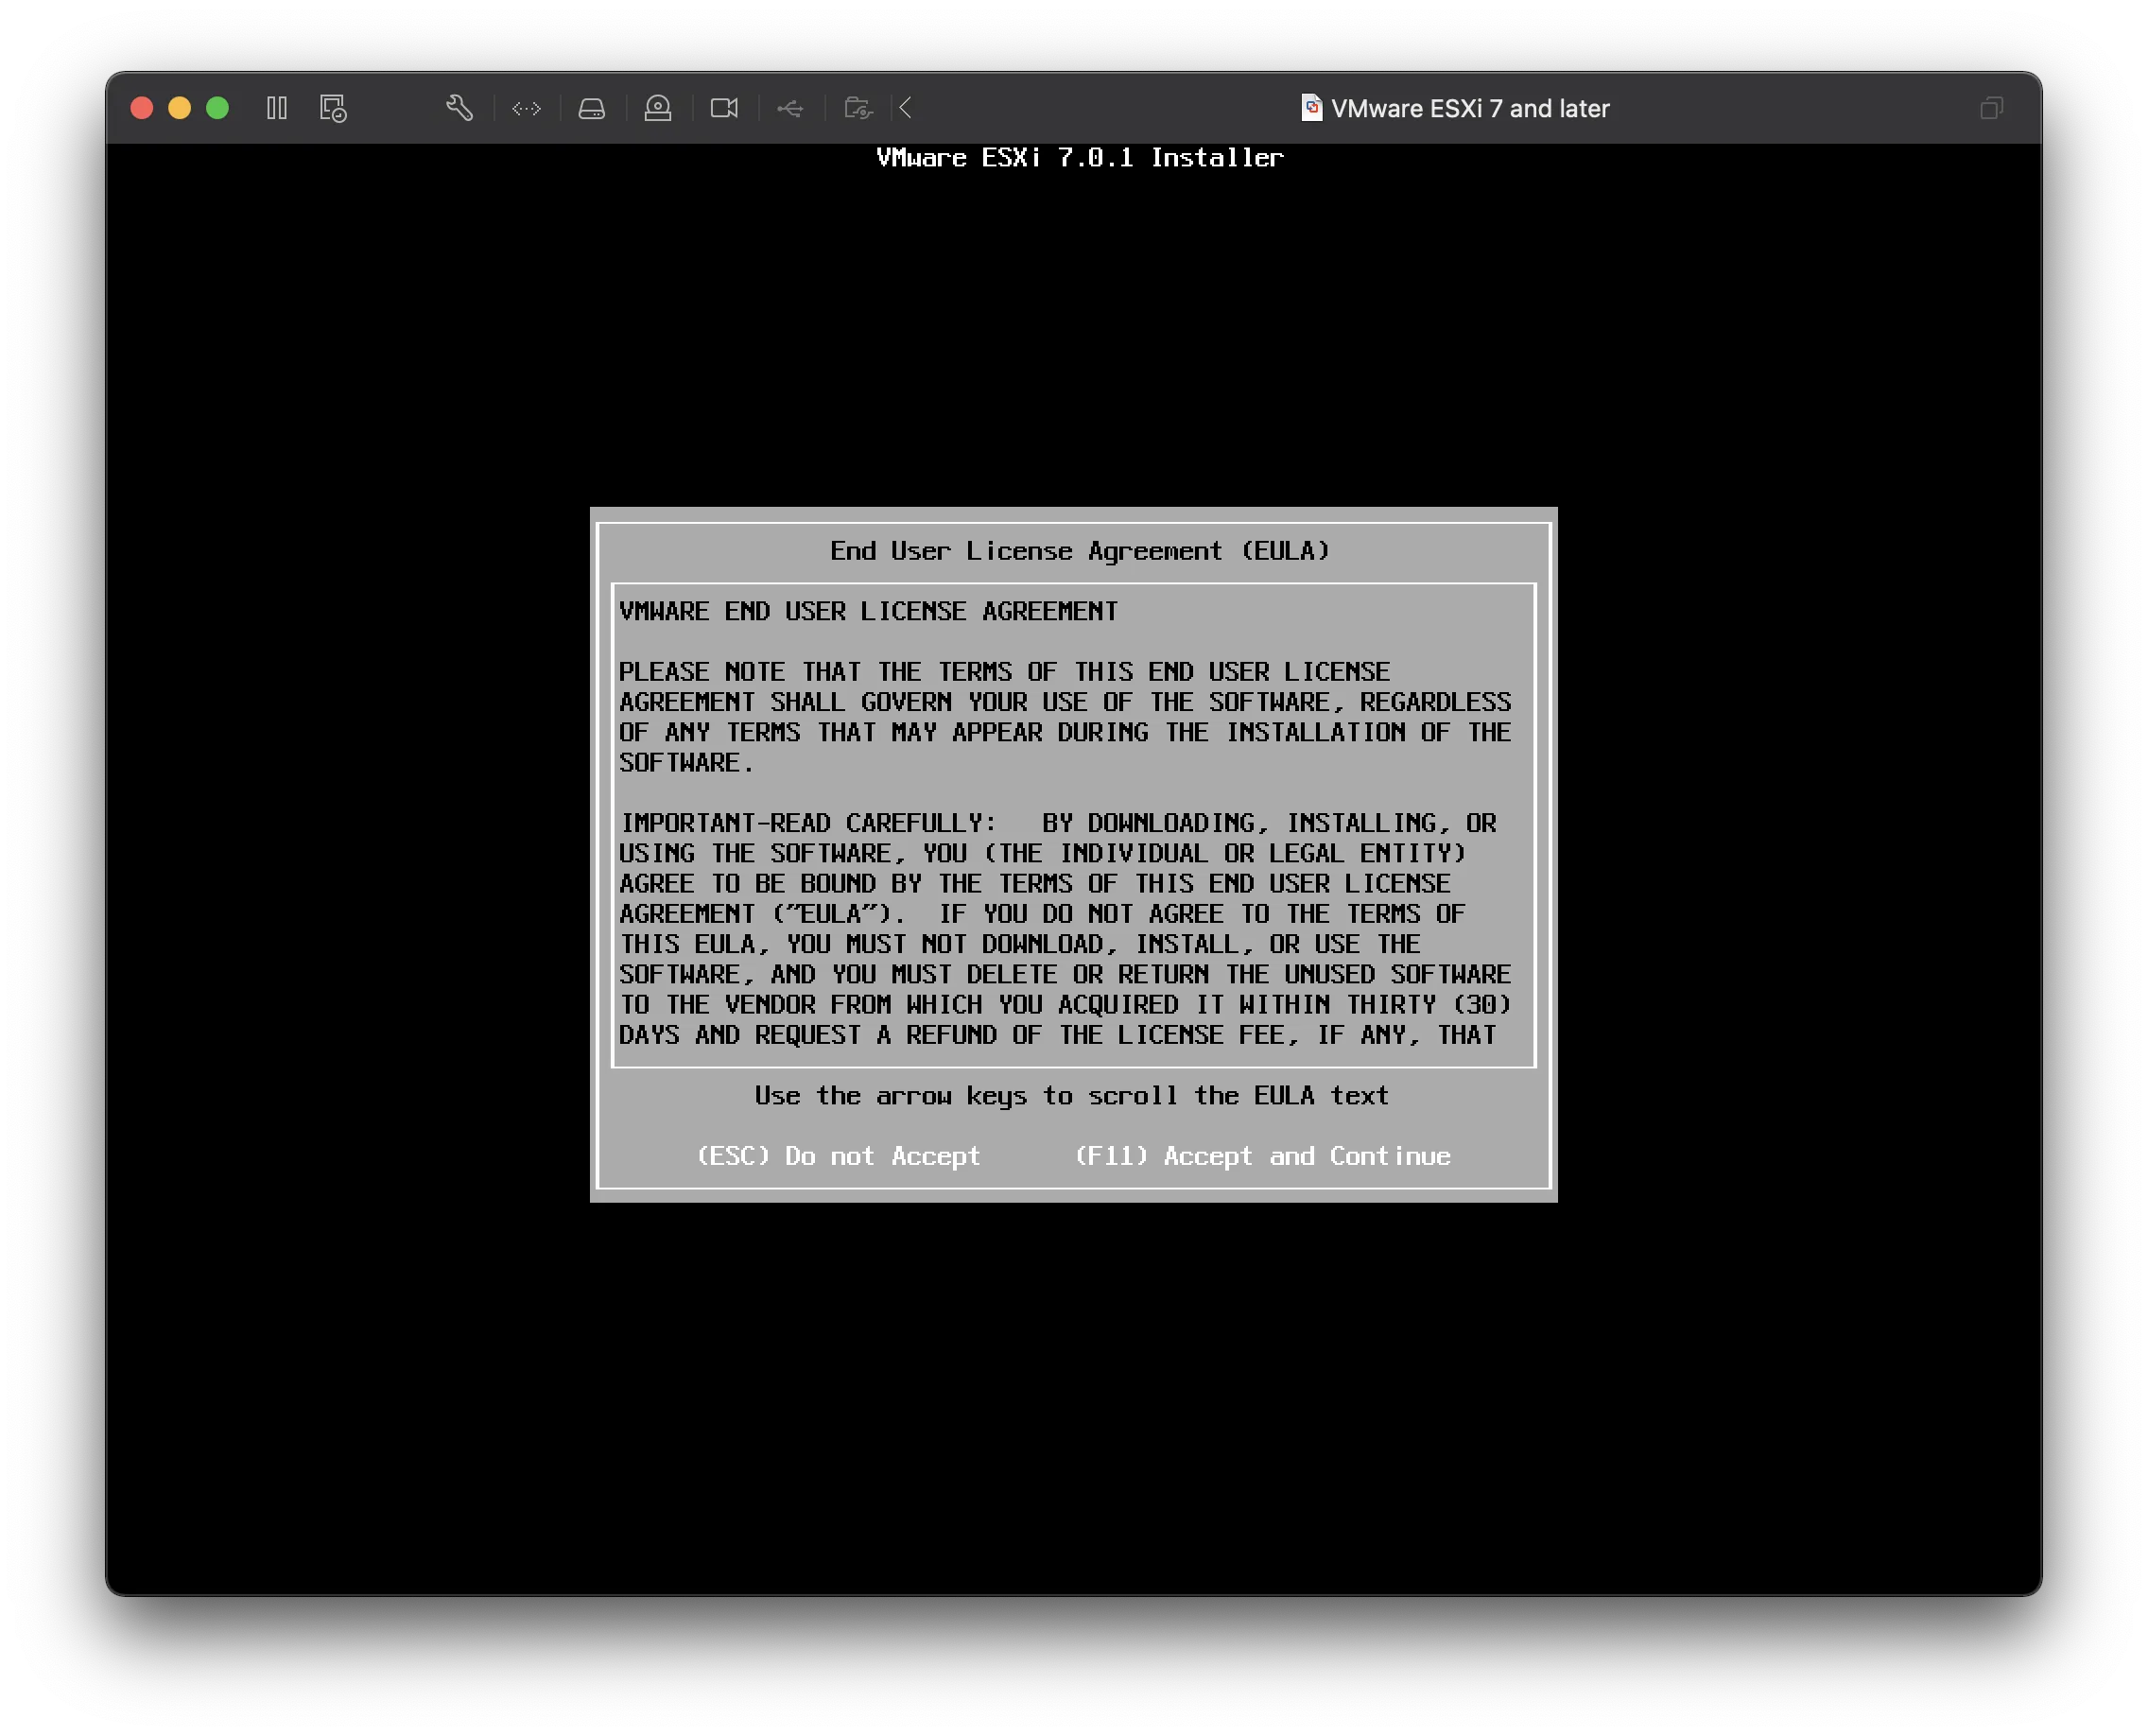Enter full screen with green button

click(x=217, y=108)
